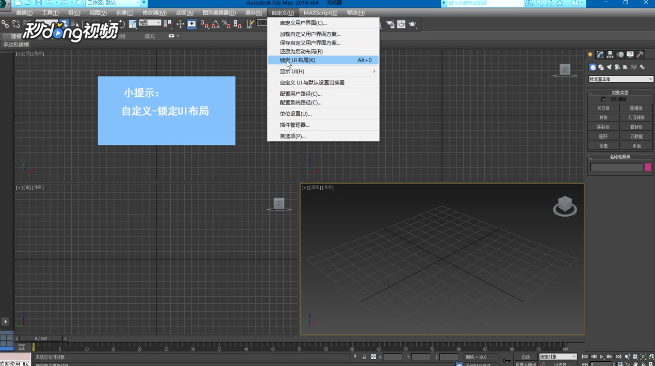Toggle Absolute/Offset transform mode icon
655x366 pixels.
click(373, 357)
